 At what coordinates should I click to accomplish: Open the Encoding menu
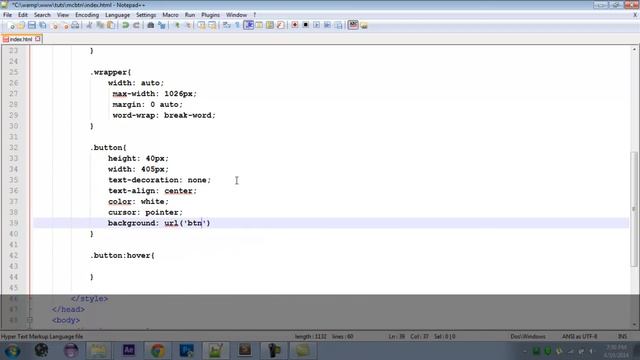click(87, 15)
